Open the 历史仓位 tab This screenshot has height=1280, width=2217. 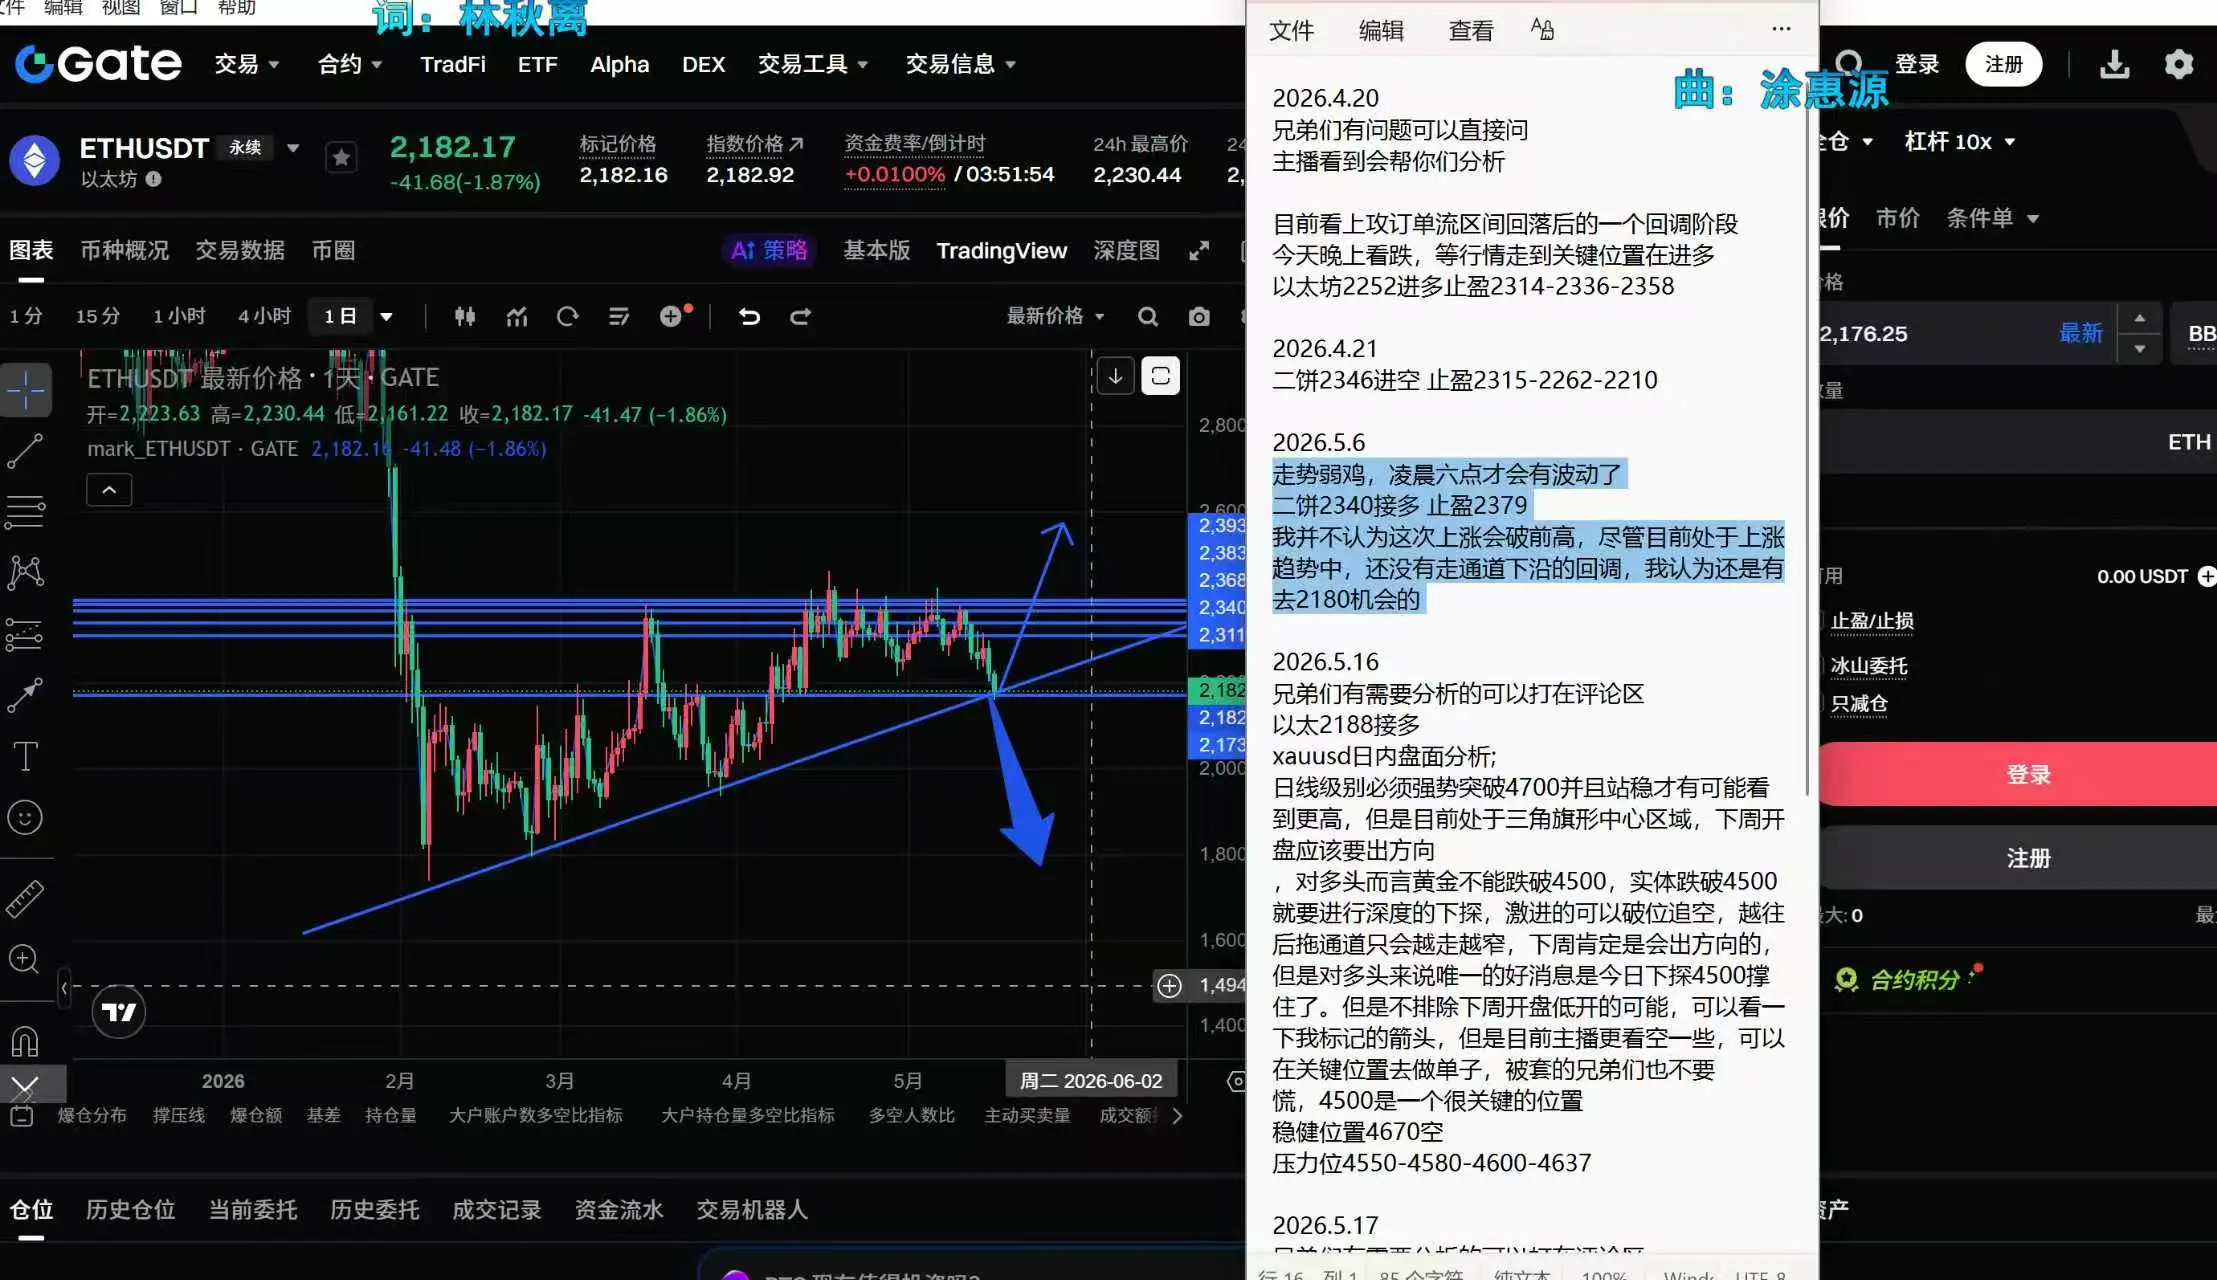(130, 1210)
